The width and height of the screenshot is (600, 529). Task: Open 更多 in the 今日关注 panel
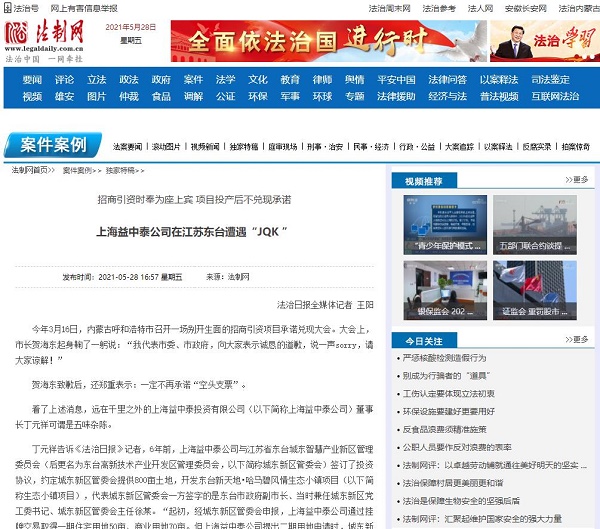pyautogui.click(x=577, y=341)
